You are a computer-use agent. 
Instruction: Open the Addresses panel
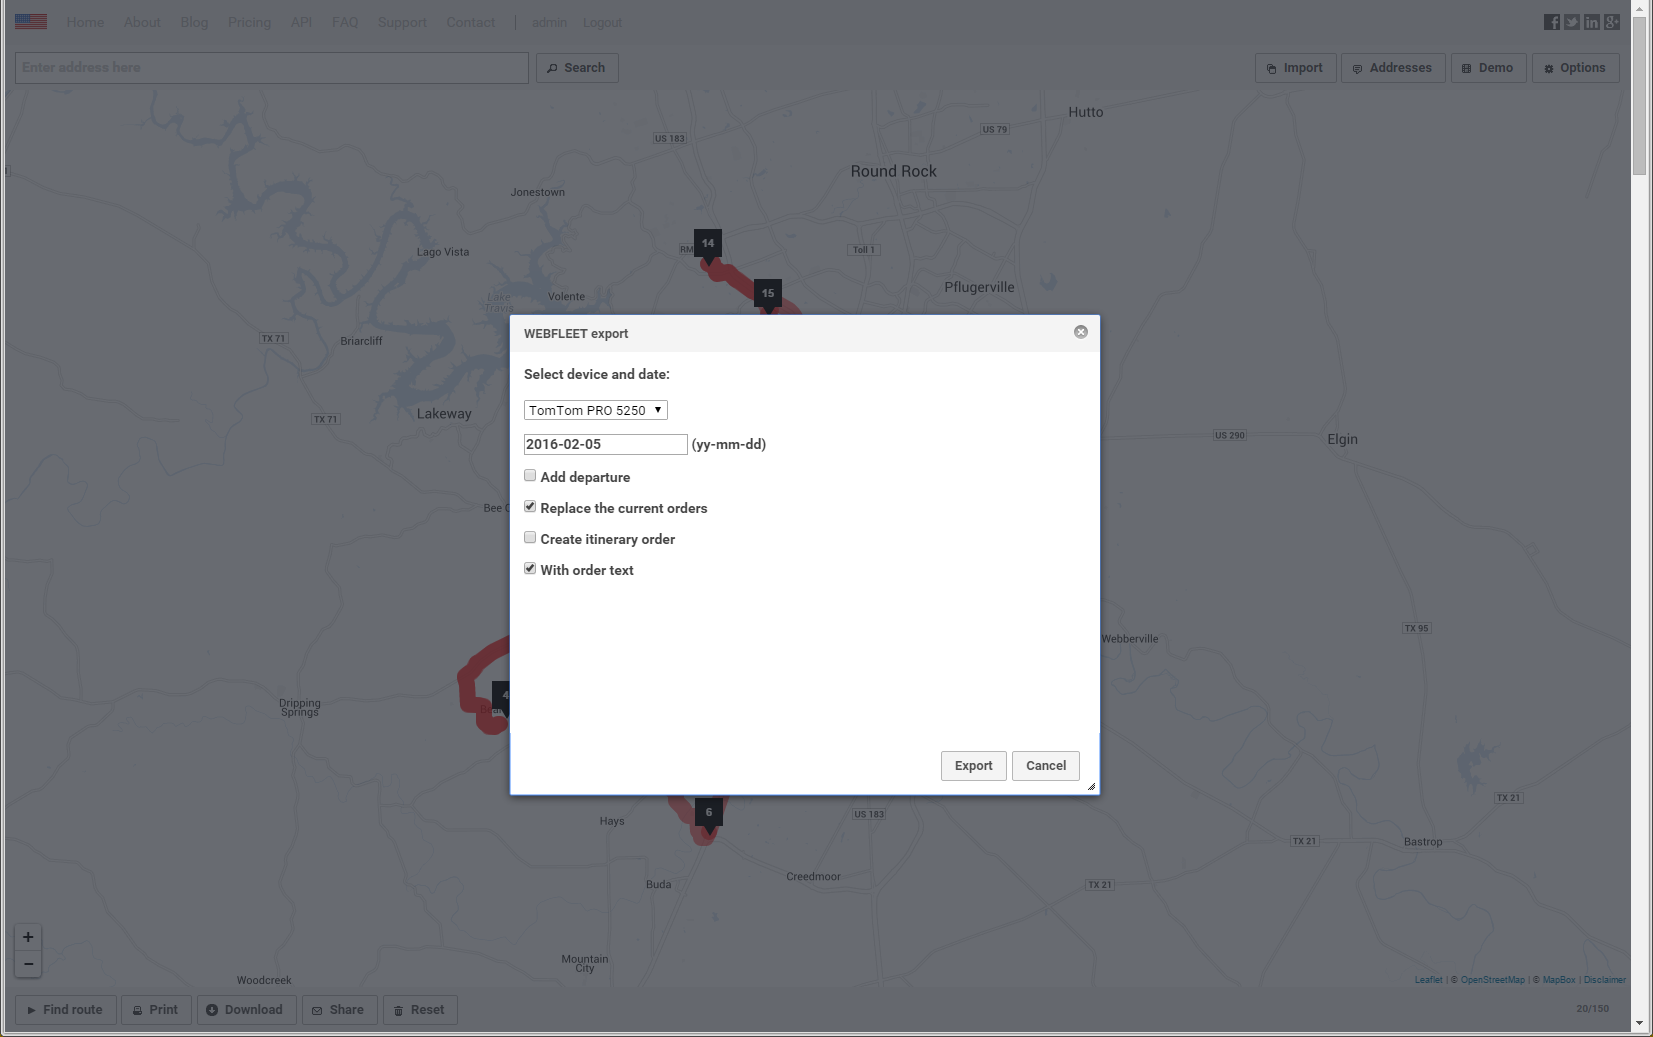pyautogui.click(x=1393, y=68)
